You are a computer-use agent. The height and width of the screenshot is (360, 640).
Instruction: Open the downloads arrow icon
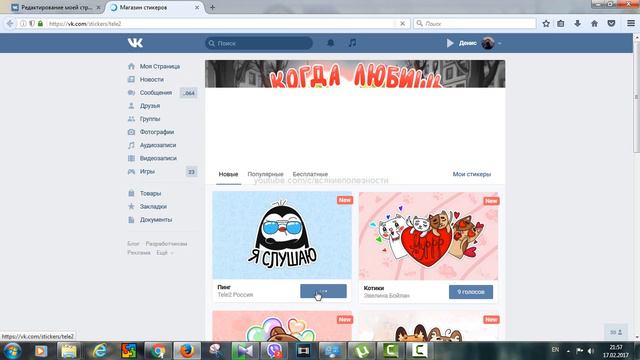tap(577, 24)
